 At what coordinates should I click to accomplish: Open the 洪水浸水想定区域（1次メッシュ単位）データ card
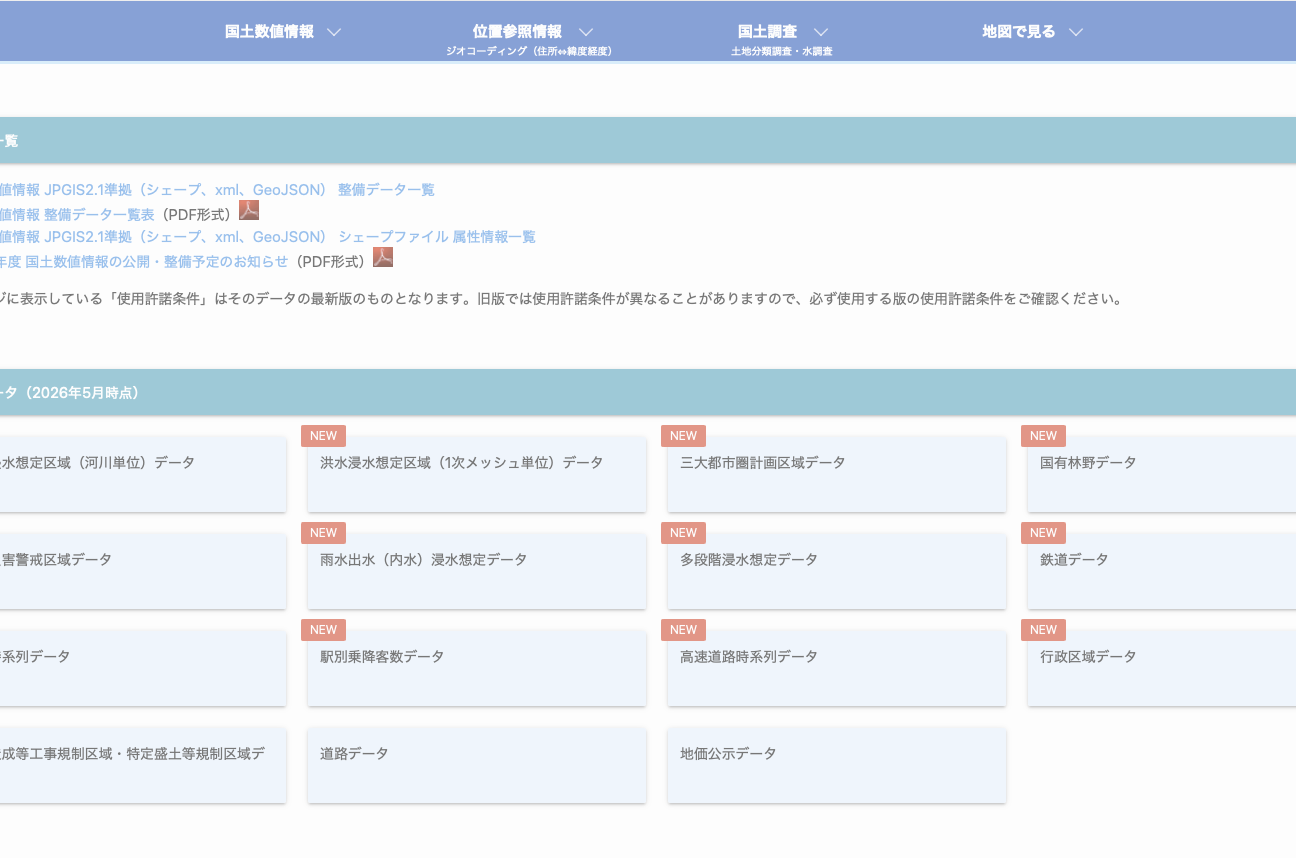point(477,474)
